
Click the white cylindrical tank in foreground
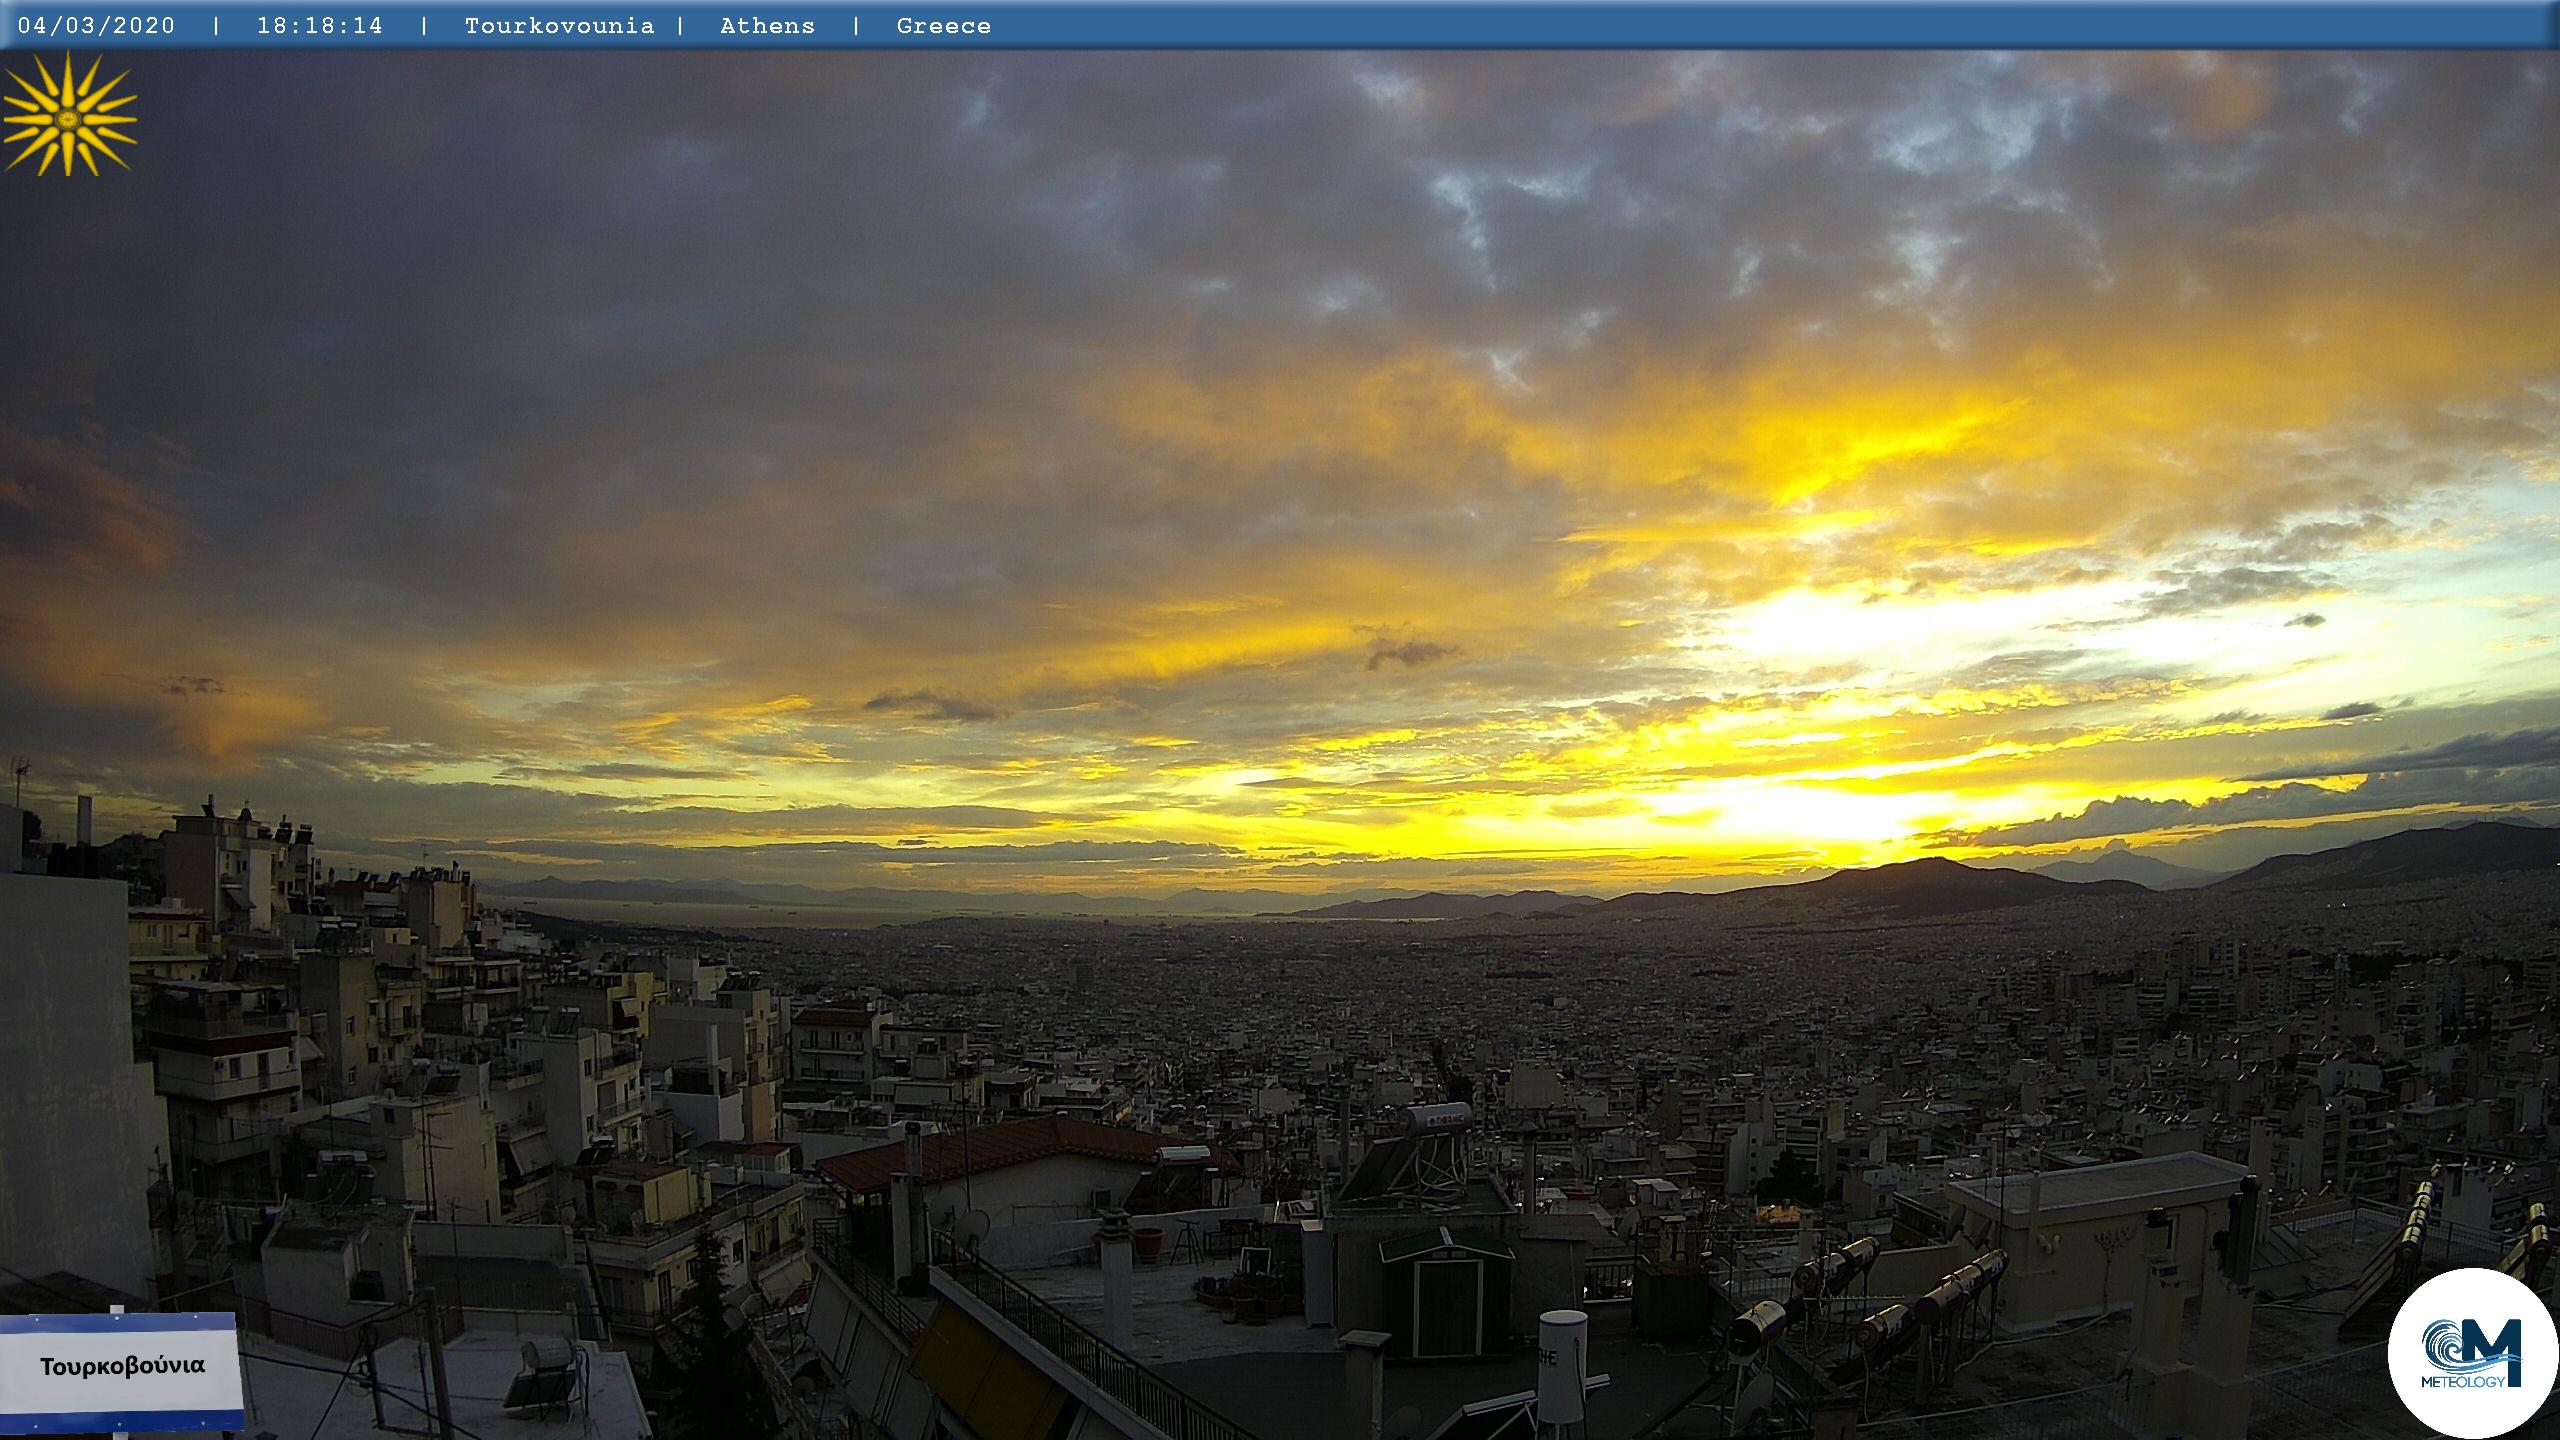point(1562,1365)
